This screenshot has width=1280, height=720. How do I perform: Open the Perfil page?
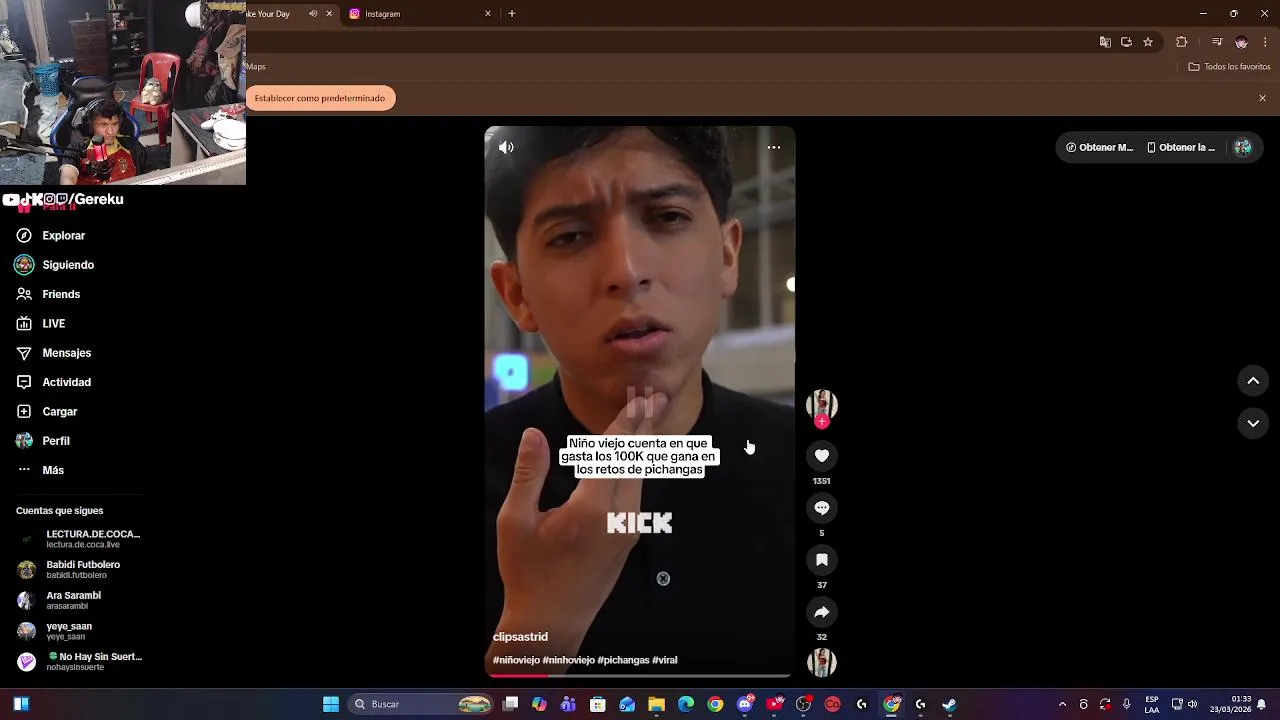[43, 441]
